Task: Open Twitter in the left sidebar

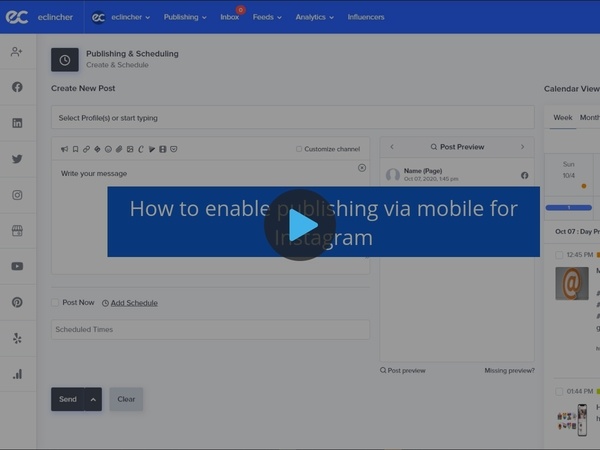Action: (17, 159)
